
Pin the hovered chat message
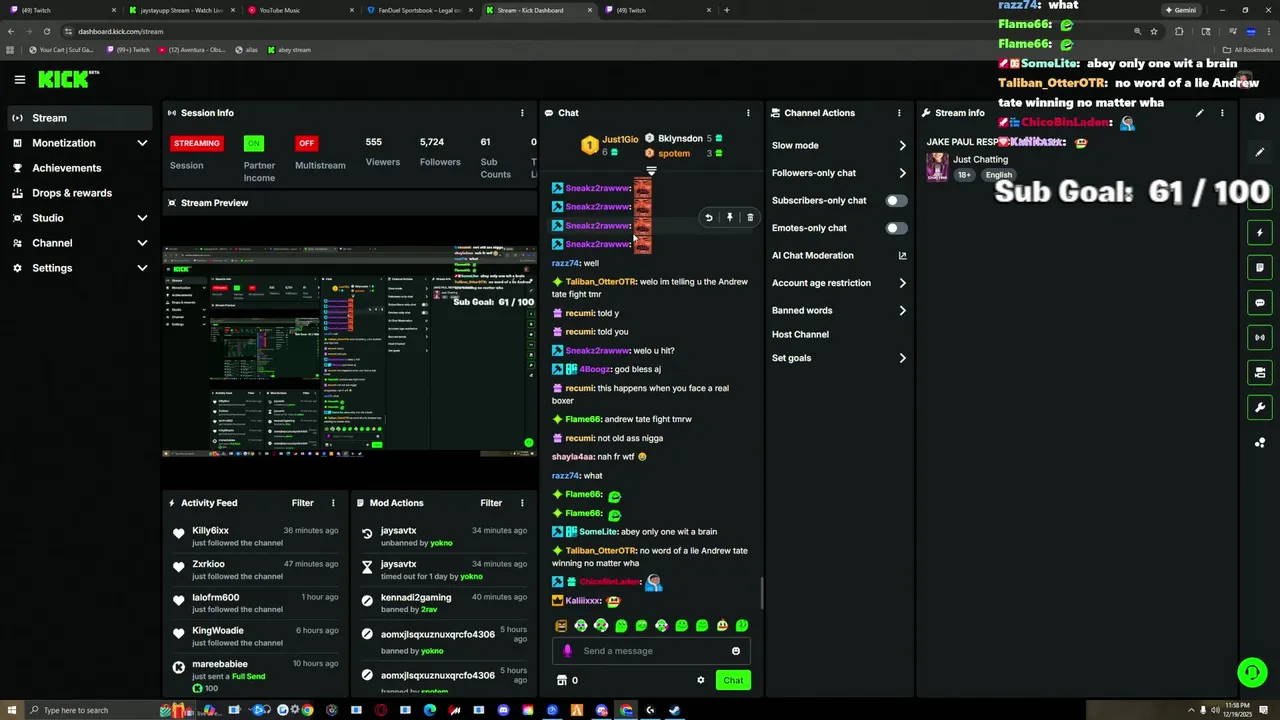pos(729,217)
